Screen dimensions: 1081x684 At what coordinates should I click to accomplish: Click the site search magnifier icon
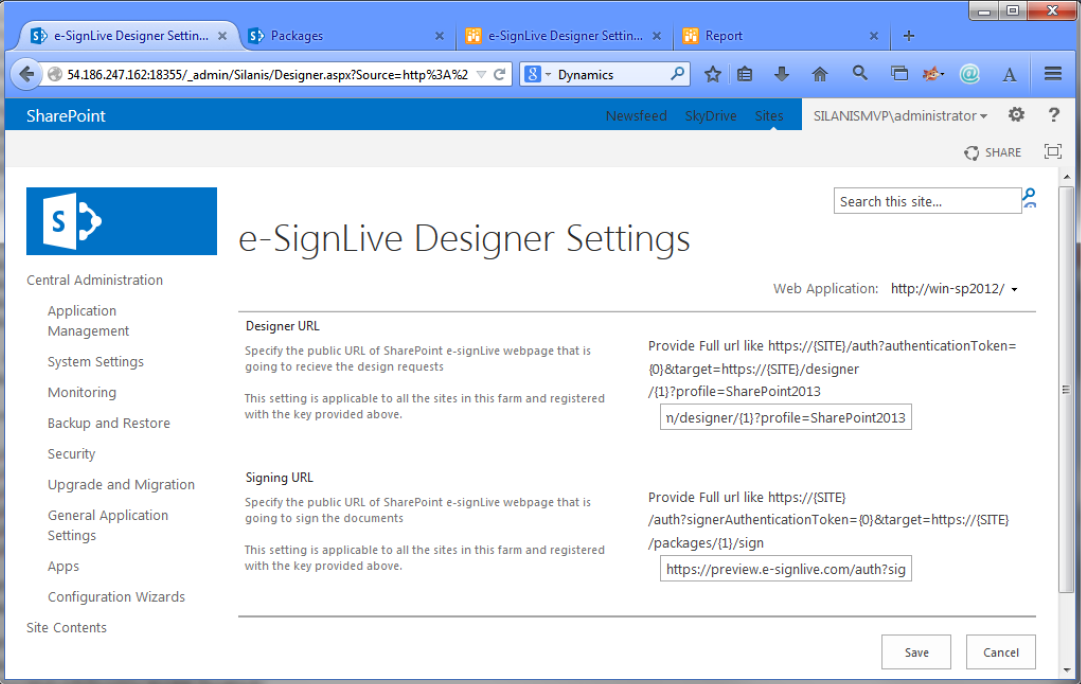tap(1029, 199)
